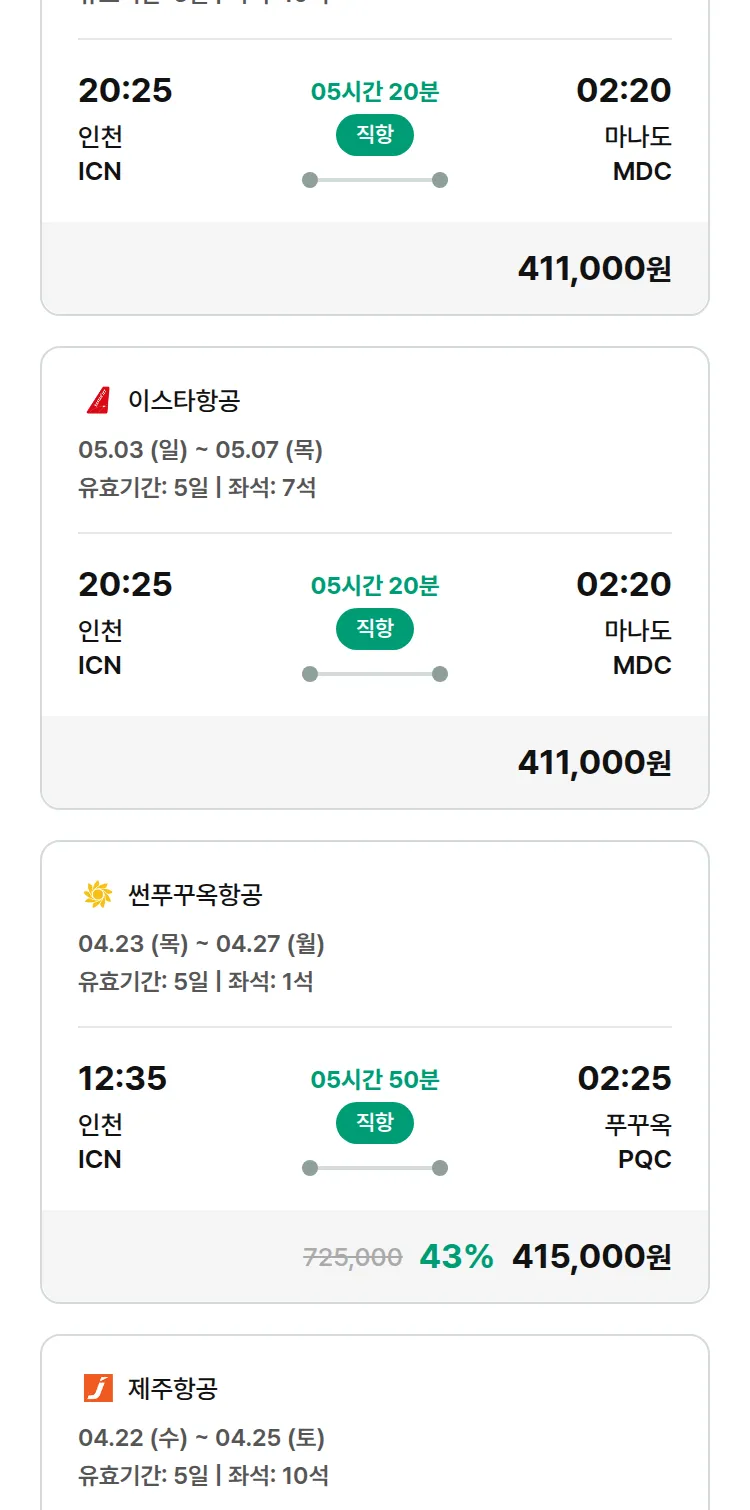This screenshot has width=750, height=1510.
Task: Tap the 직항 badge on the 썬푸꾸옥항공 card
Action: coord(375,1123)
